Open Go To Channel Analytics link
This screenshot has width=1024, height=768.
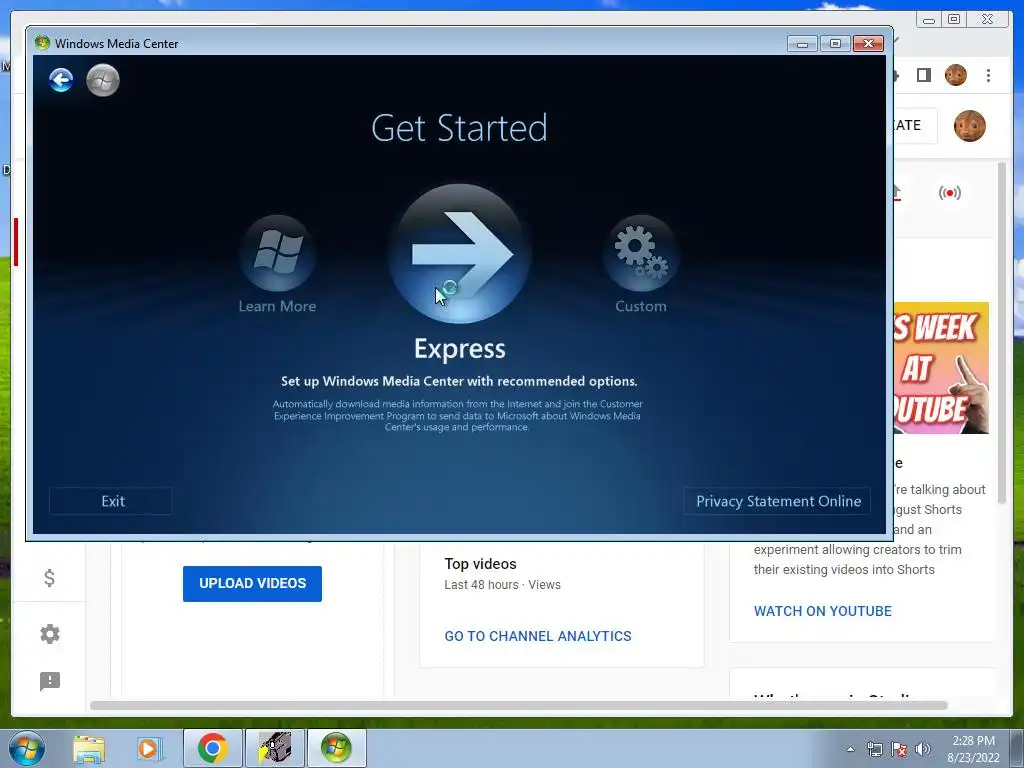(537, 636)
